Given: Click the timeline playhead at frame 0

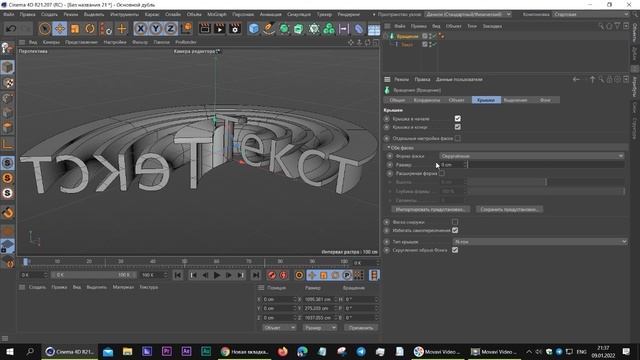Looking at the screenshot, I should tap(26, 262).
